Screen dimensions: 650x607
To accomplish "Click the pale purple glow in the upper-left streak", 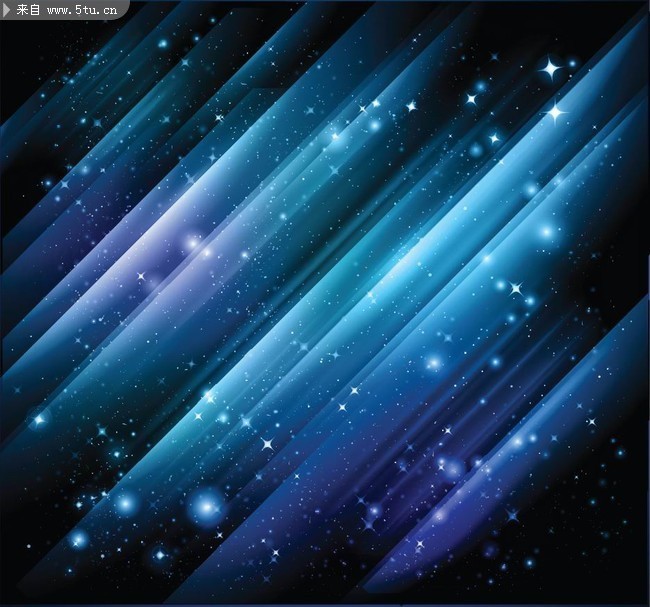I will 190,243.
